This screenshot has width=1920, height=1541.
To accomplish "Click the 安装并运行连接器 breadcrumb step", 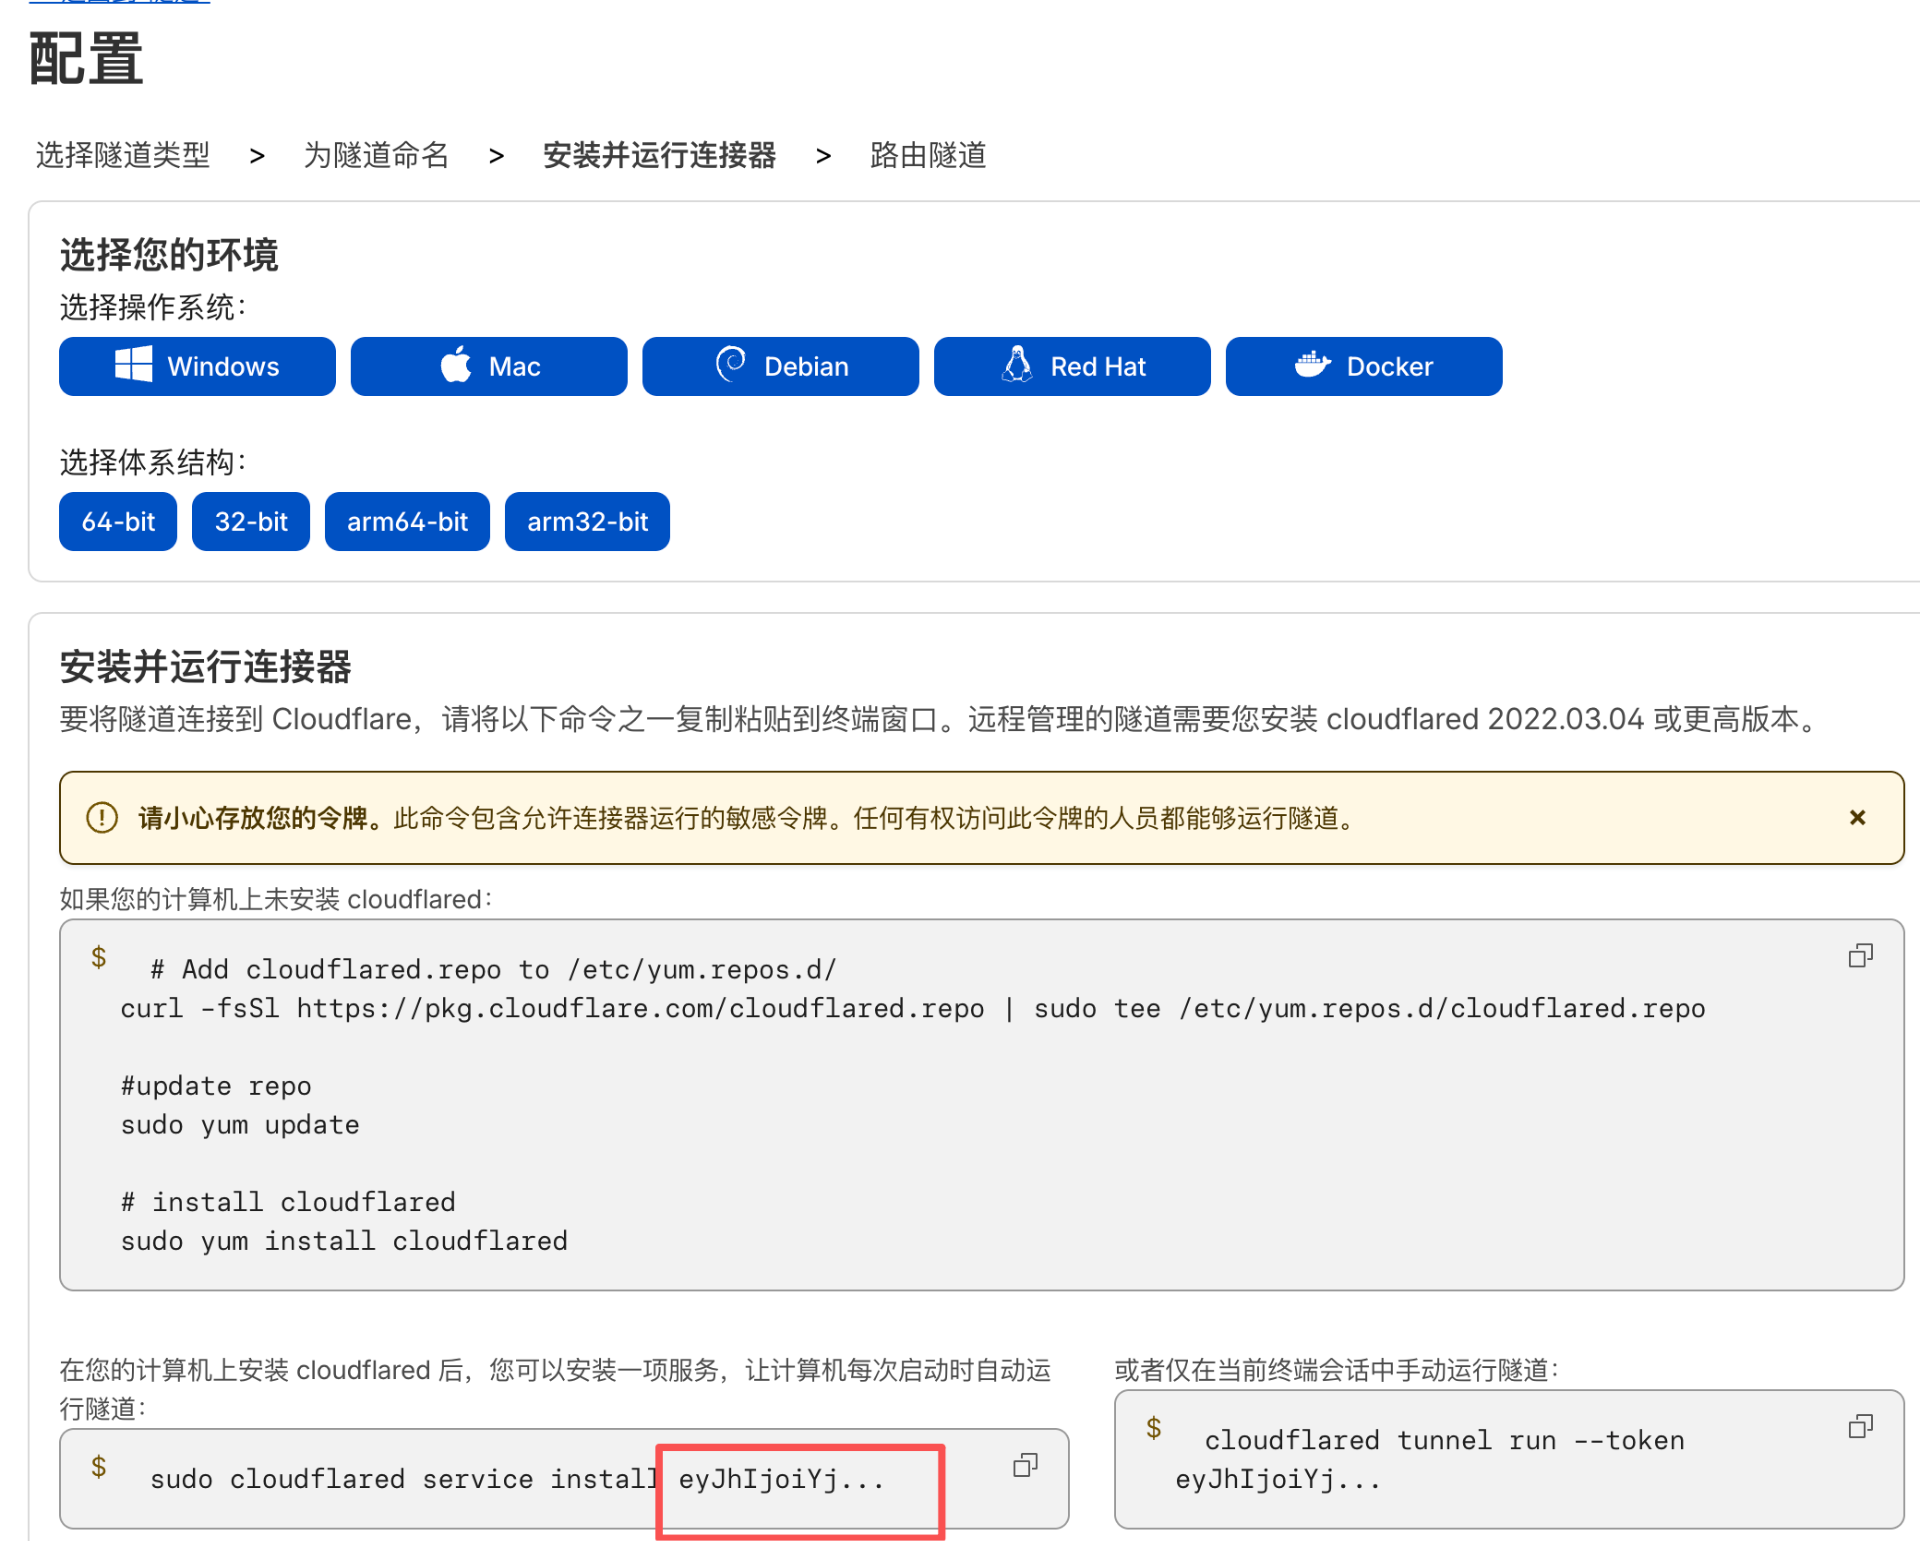I will [660, 155].
